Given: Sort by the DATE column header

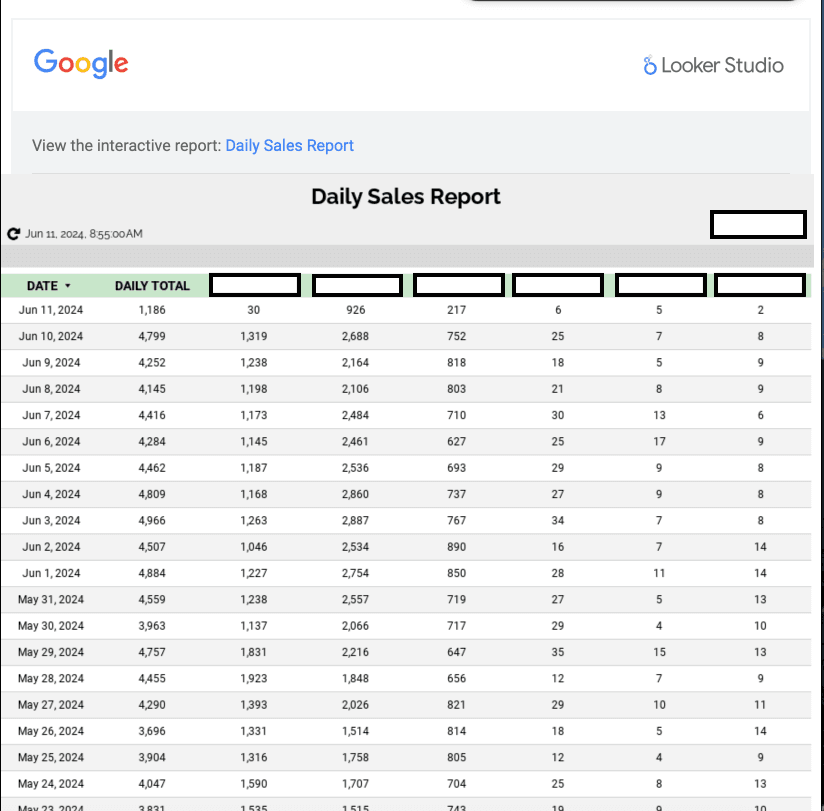Looking at the screenshot, I should (48, 286).
